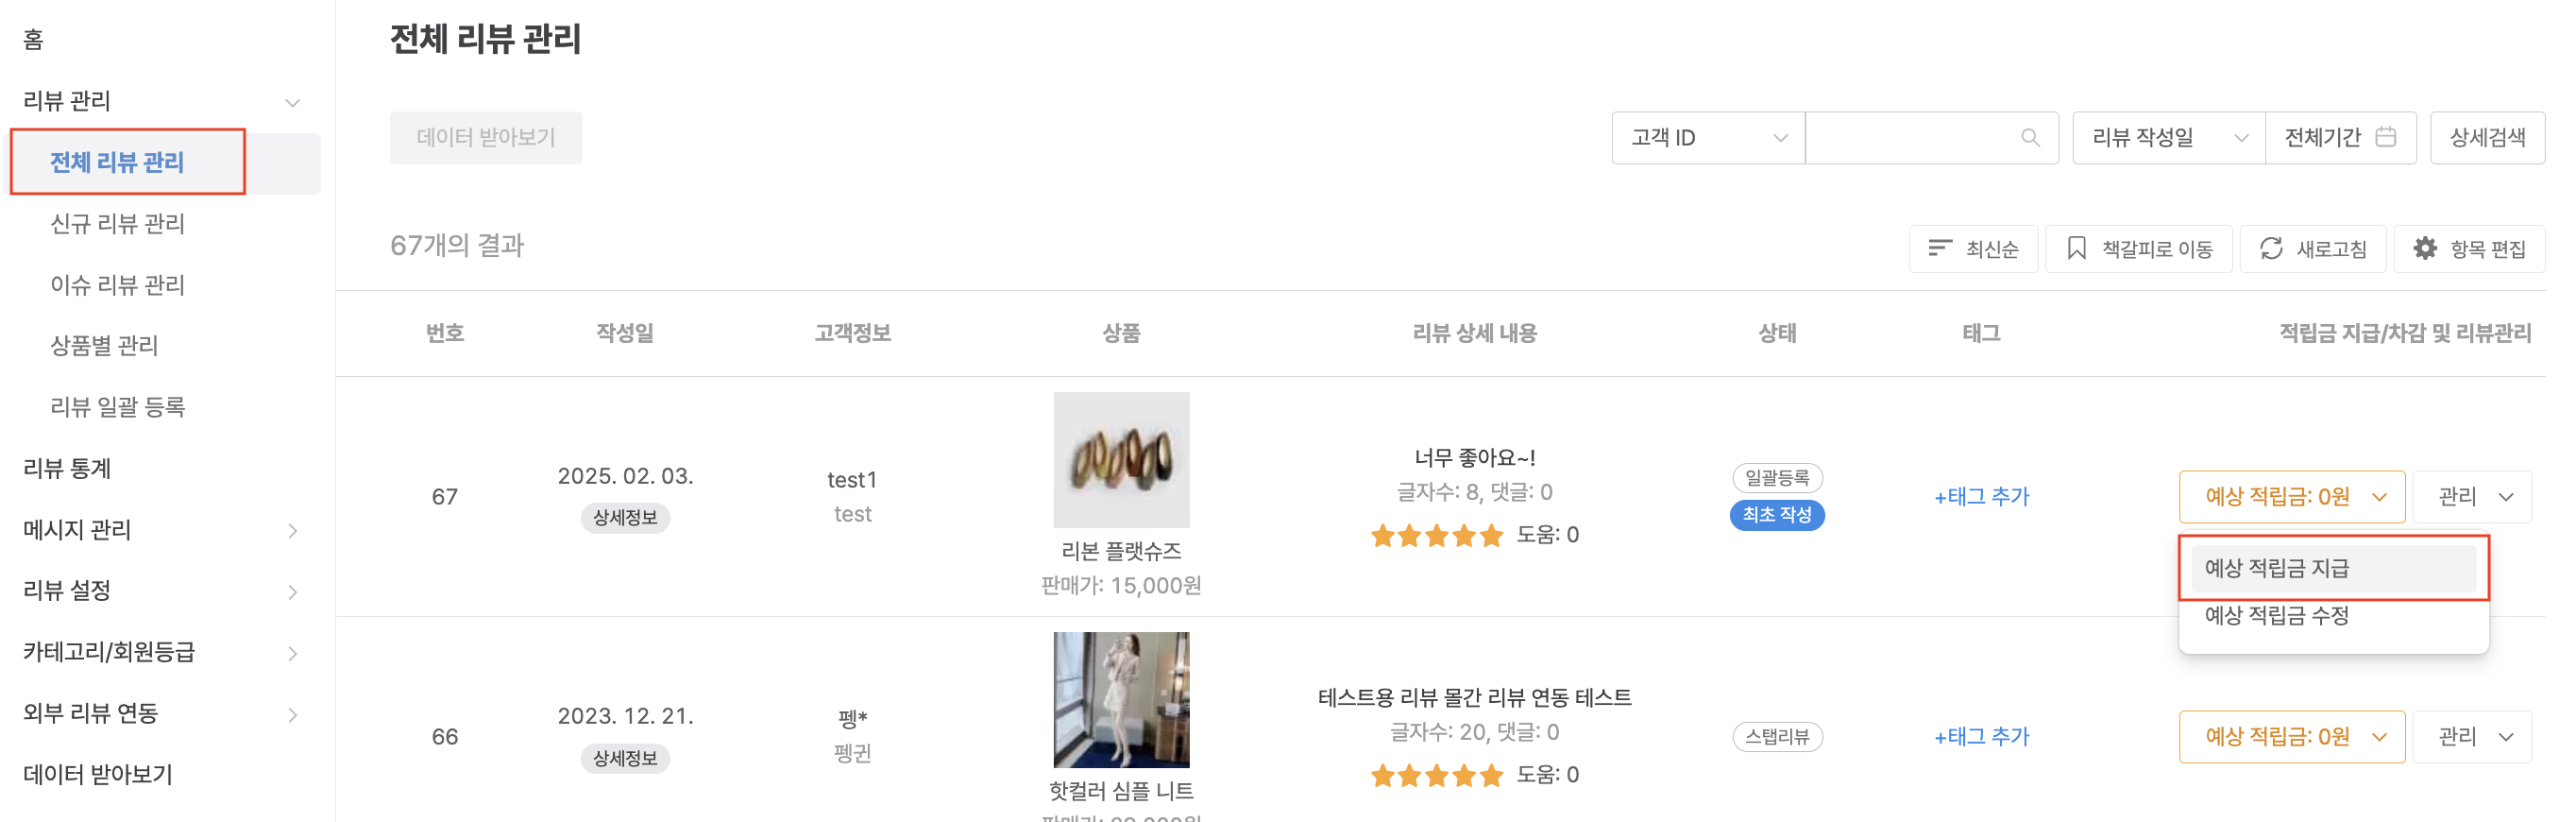Expand the 메시지 관리 sidebar menu
Screen dimensions: 2576x822
pyautogui.click(x=292, y=530)
